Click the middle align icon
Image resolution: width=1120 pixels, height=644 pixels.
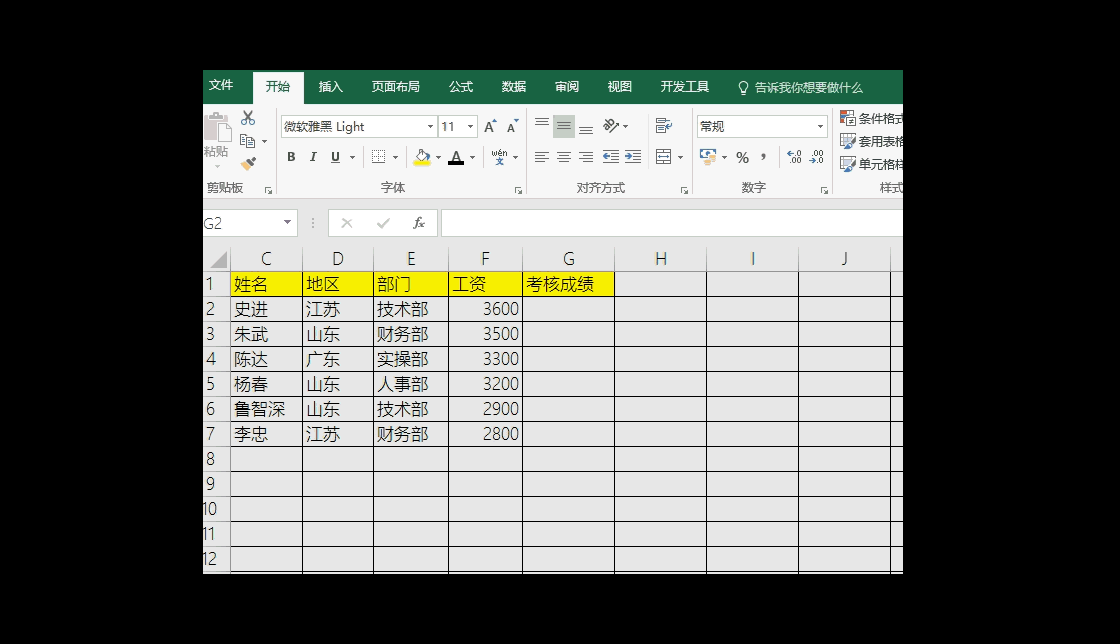(x=564, y=126)
